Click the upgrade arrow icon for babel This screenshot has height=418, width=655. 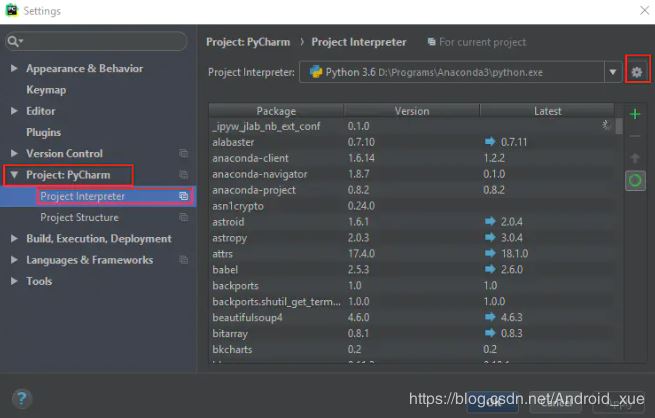click(x=490, y=269)
